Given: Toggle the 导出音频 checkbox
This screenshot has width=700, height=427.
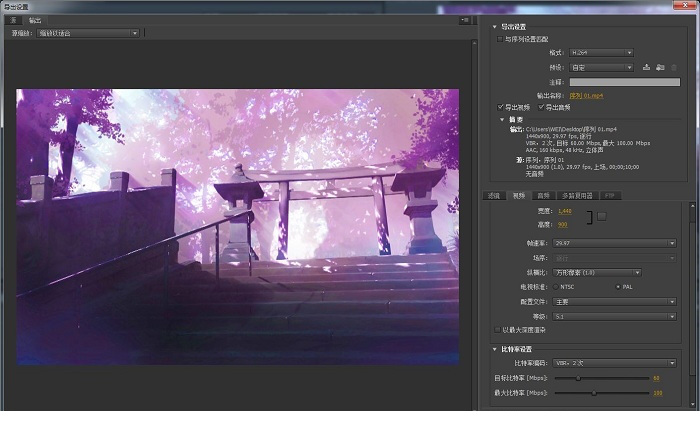Looking at the screenshot, I should coord(541,107).
